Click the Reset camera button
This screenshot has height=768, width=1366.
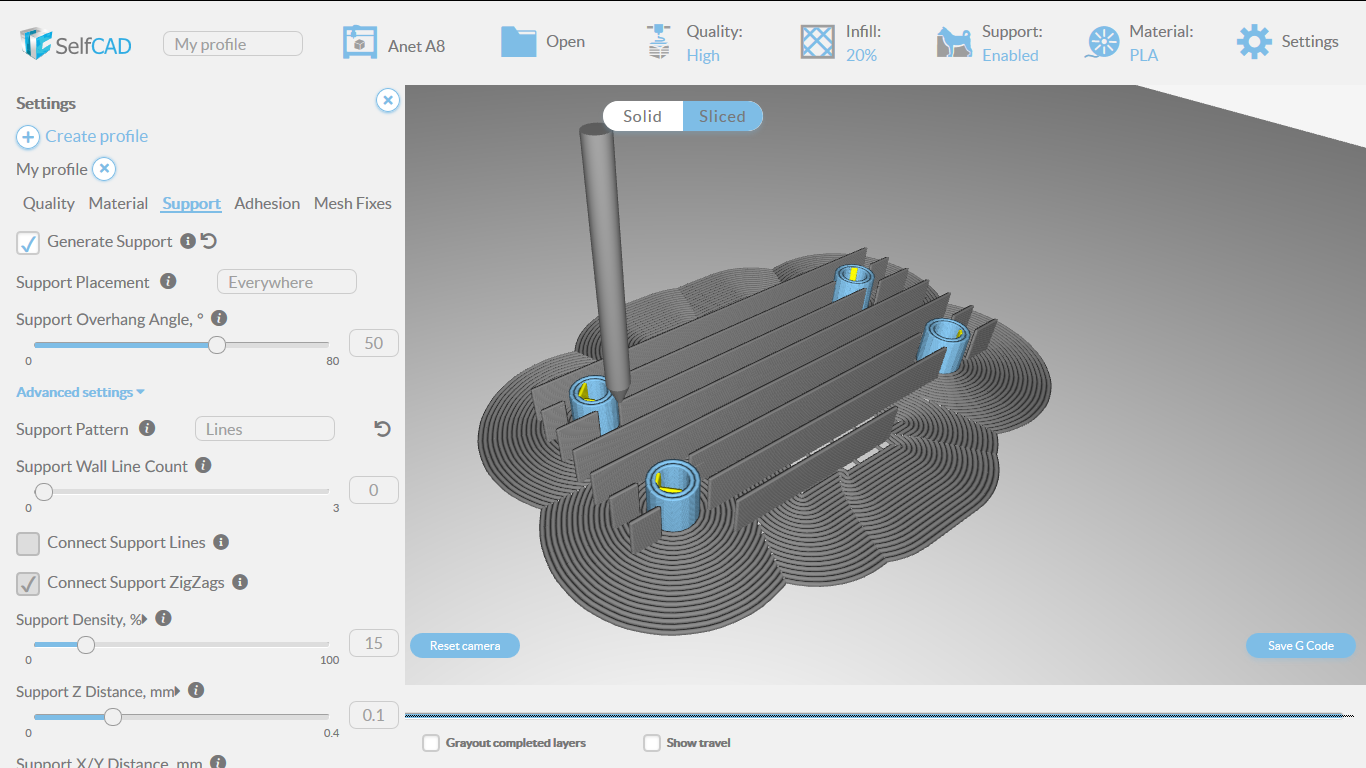(465, 645)
